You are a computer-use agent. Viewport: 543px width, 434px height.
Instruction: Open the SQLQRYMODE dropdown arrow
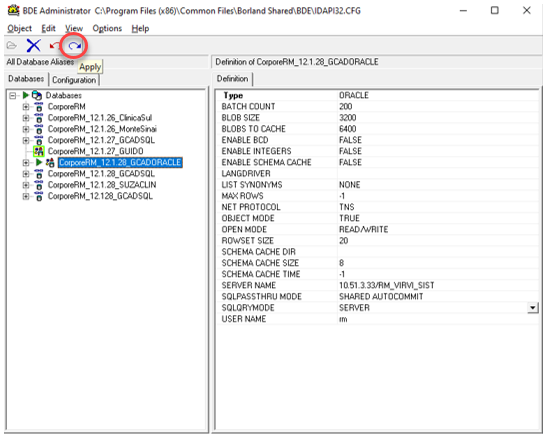click(x=533, y=308)
